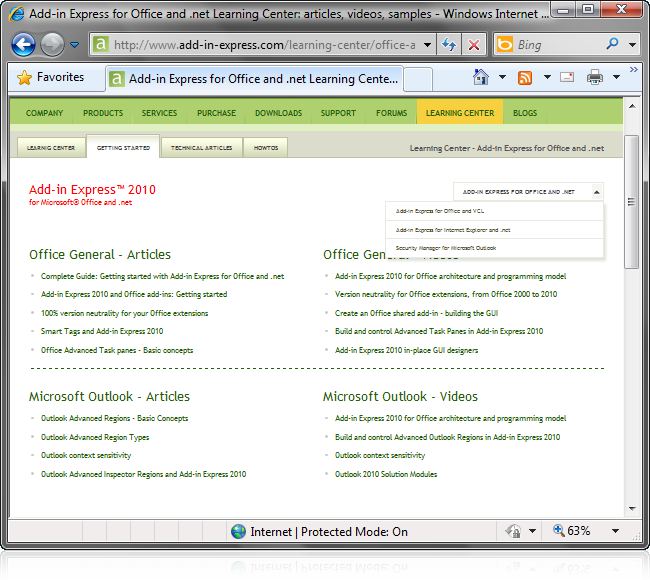Click the Bing search box
650x580 pixels.
coord(558,44)
